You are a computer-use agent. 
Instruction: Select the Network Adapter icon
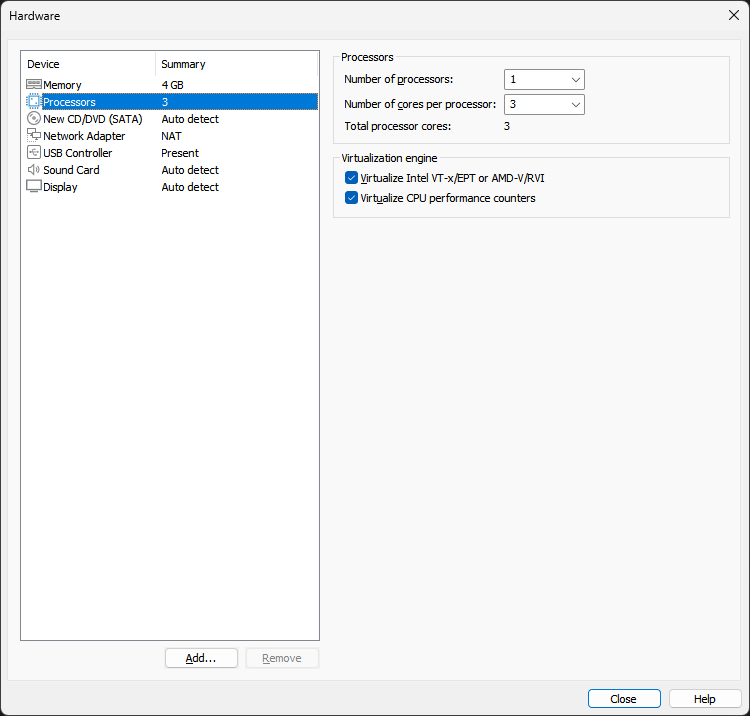click(34, 136)
